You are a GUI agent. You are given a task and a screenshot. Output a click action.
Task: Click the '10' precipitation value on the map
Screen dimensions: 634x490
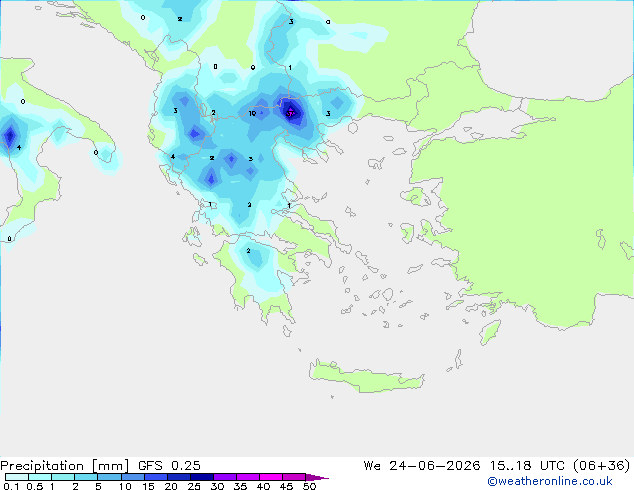(252, 114)
